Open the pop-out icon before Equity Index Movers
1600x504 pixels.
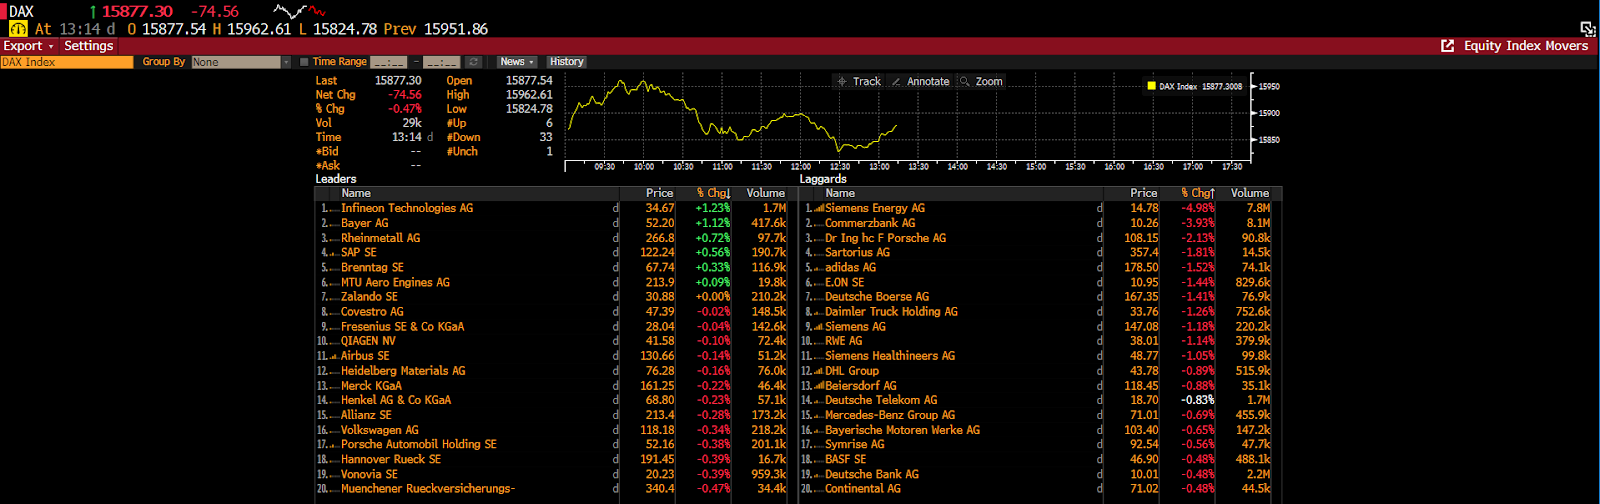1447,46
